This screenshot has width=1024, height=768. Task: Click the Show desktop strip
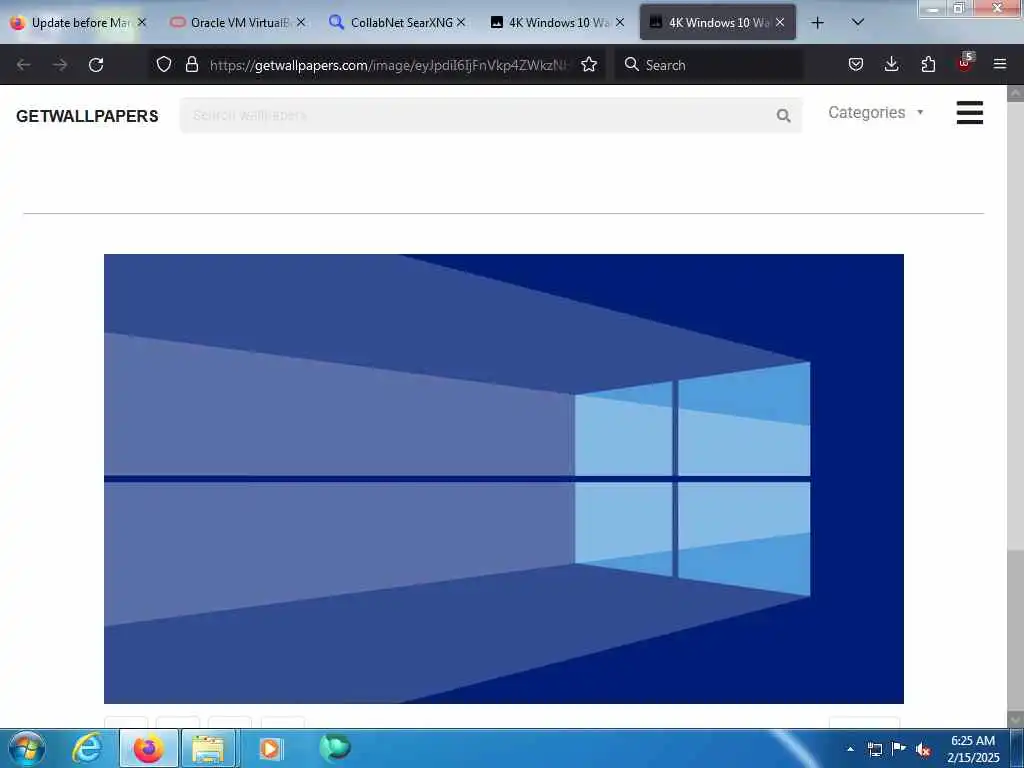pos(1017,749)
